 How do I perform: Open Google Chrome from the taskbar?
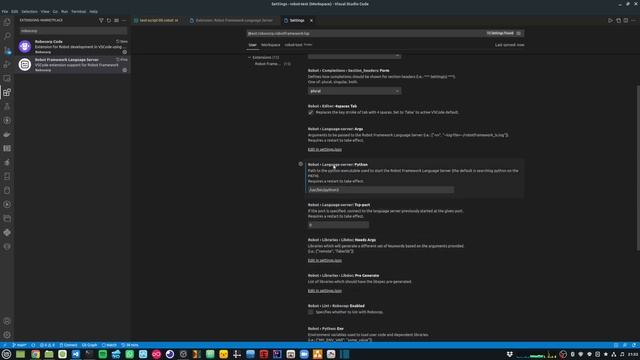[x=35, y=354]
